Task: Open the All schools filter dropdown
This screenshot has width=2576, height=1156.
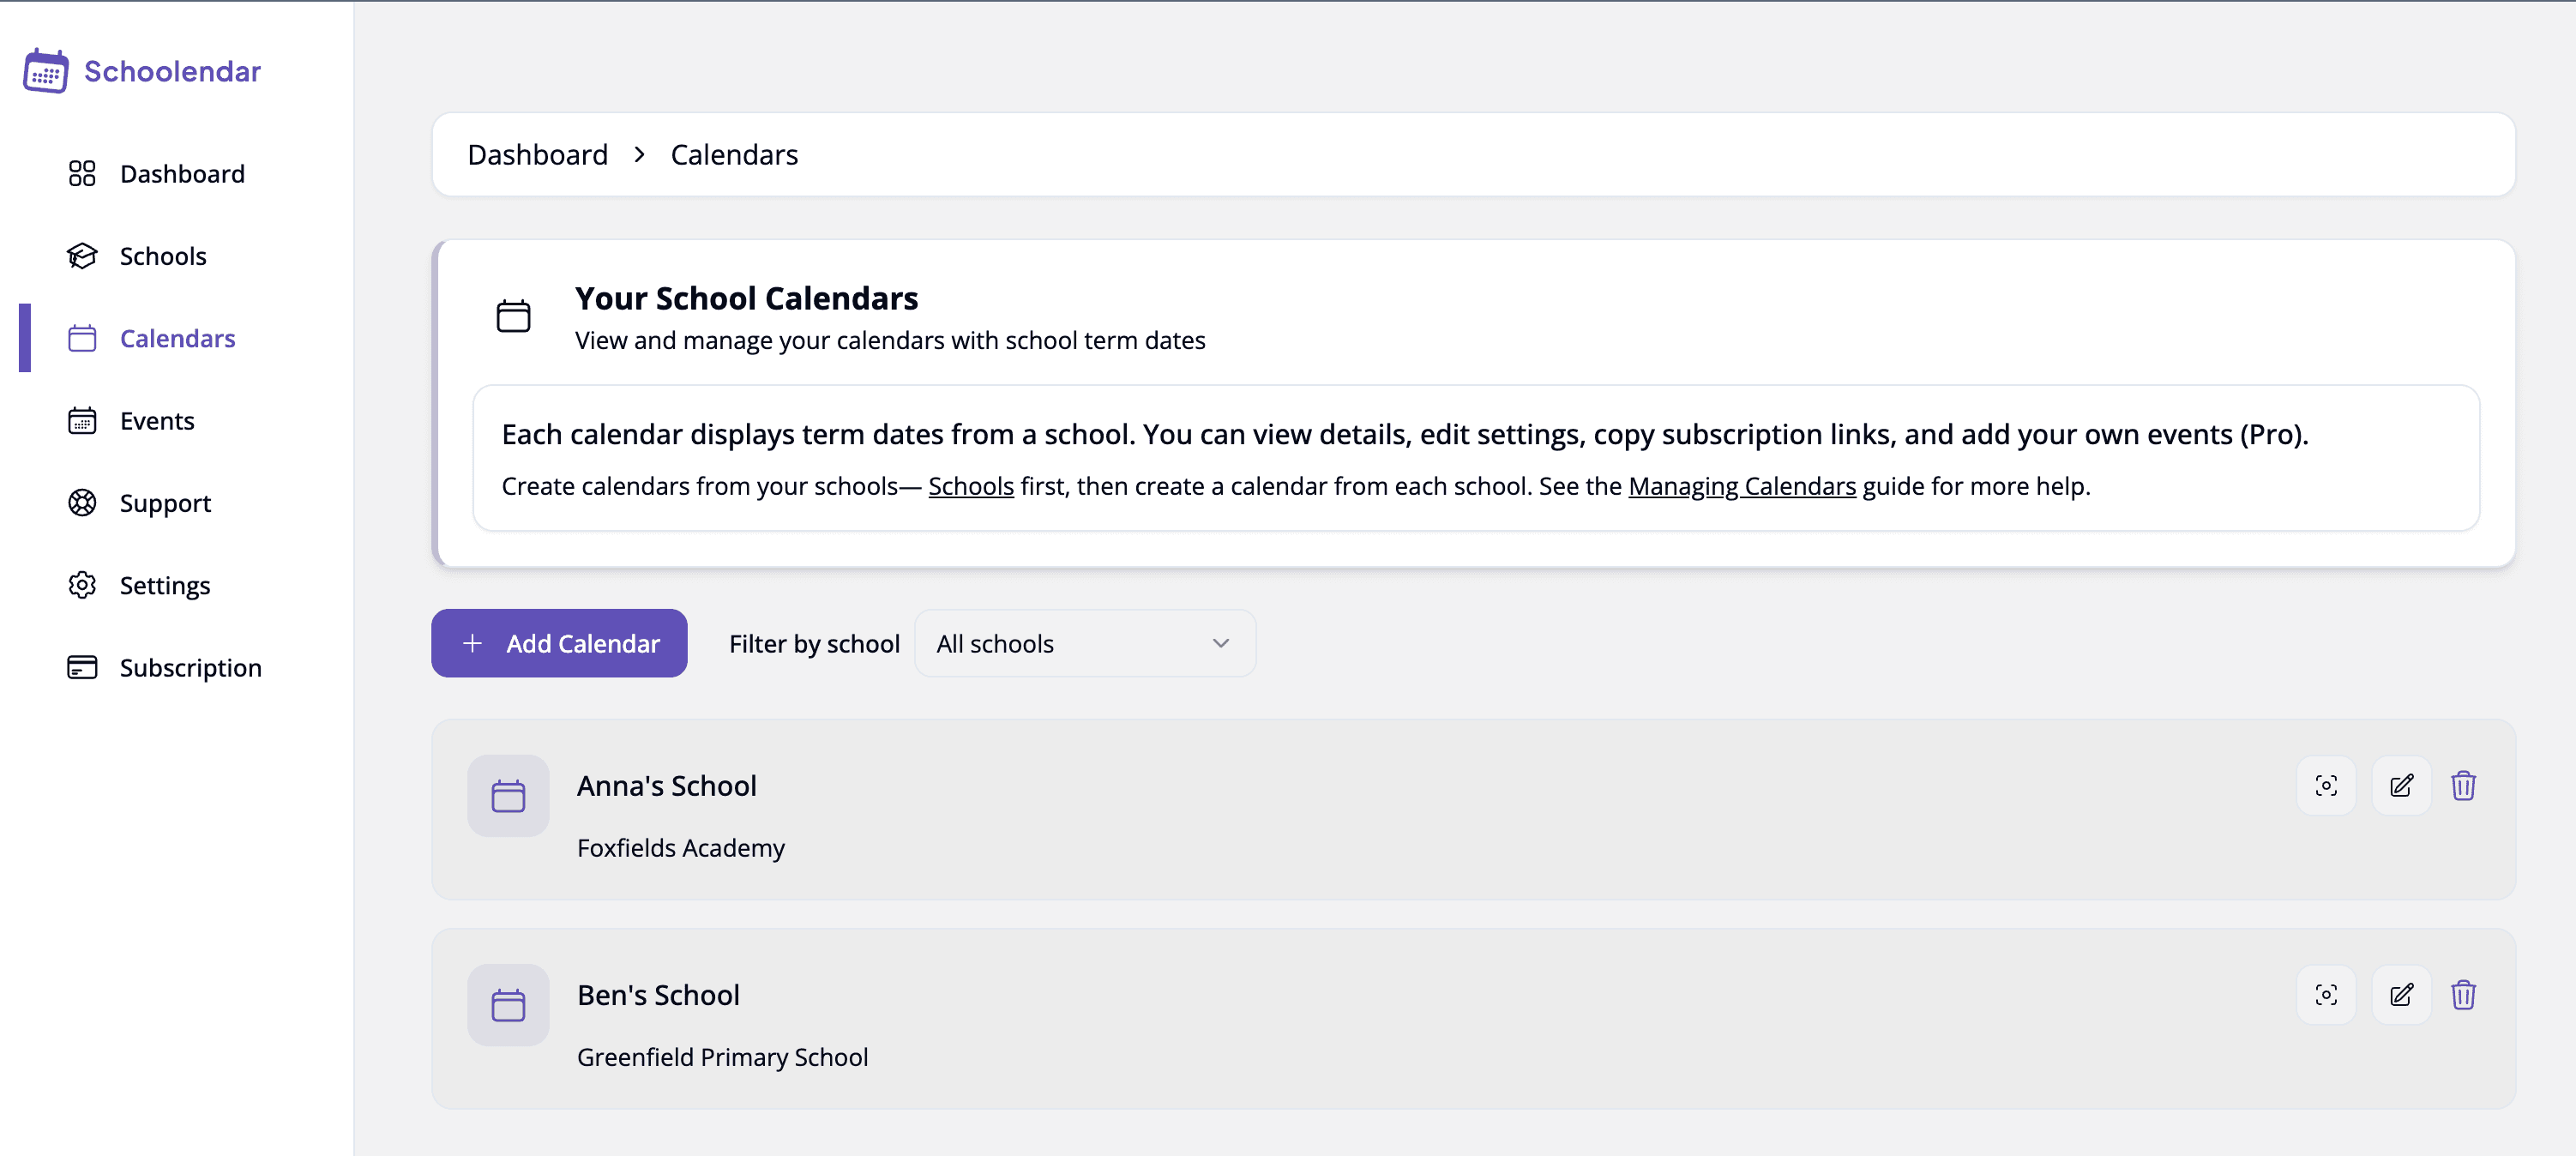Action: pyautogui.click(x=1084, y=644)
